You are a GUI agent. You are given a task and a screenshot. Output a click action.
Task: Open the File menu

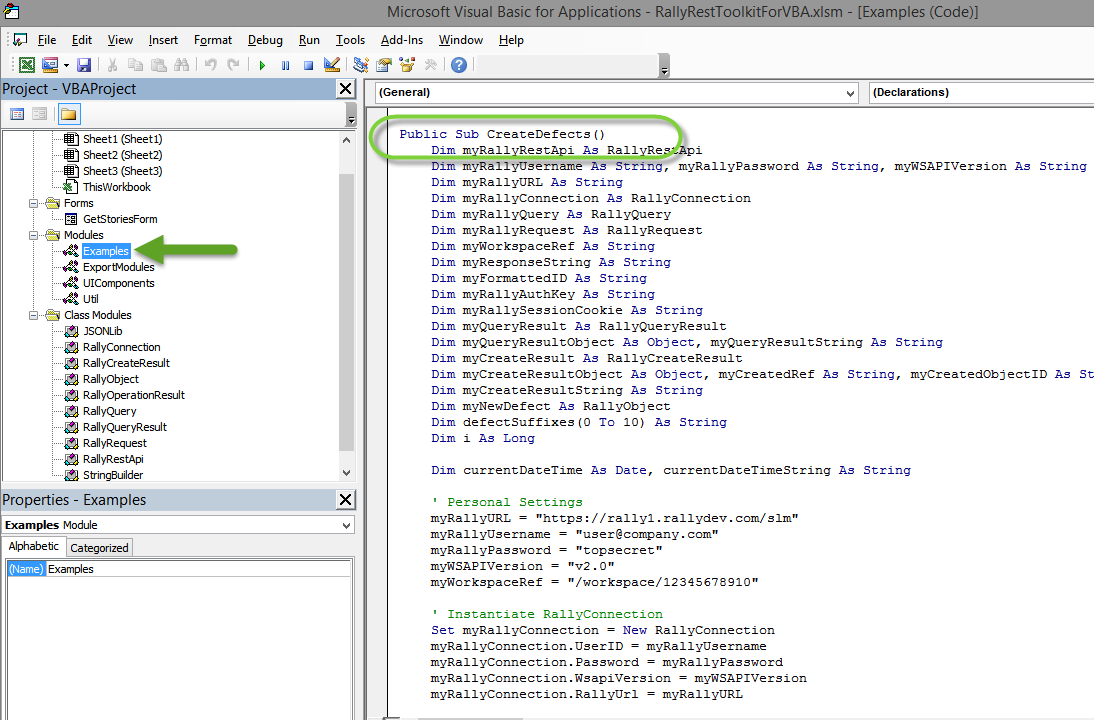tap(47, 40)
